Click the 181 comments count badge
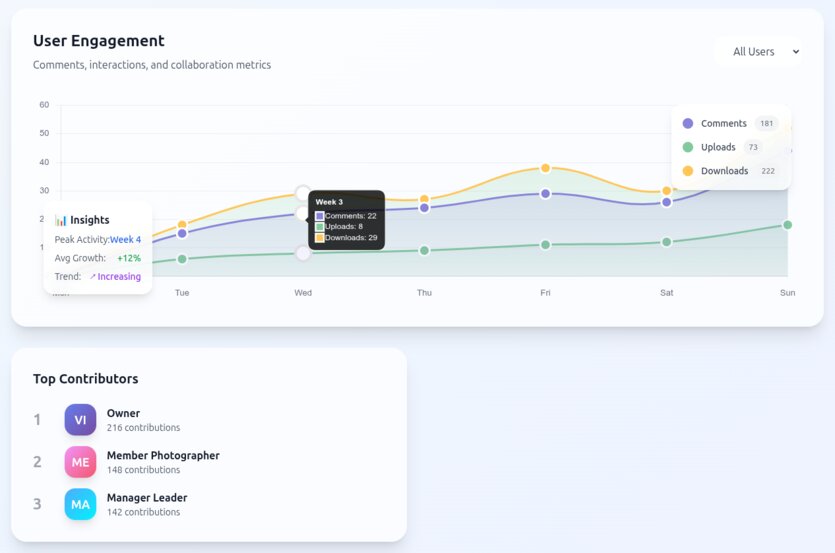 [x=766, y=123]
